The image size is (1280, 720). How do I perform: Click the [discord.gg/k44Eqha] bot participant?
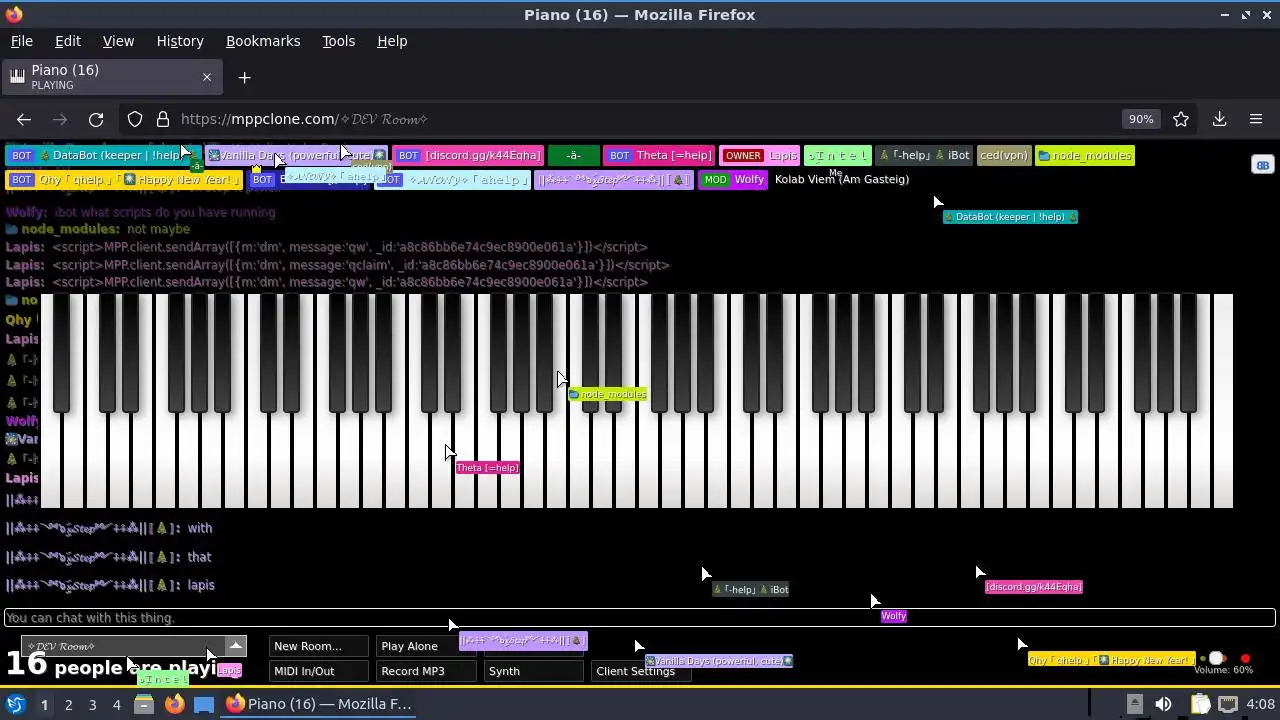(468, 155)
